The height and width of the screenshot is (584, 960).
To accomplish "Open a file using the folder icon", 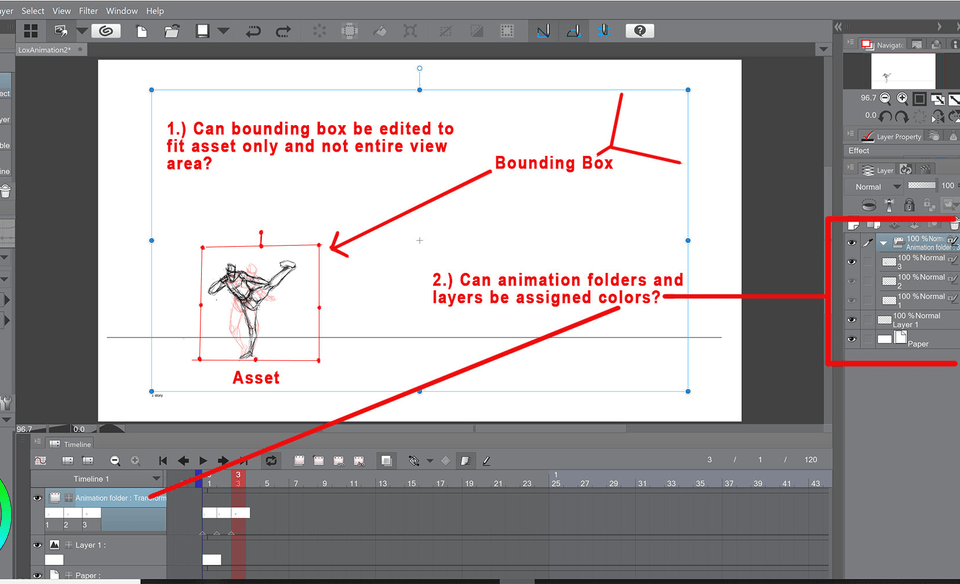I will pos(173,31).
